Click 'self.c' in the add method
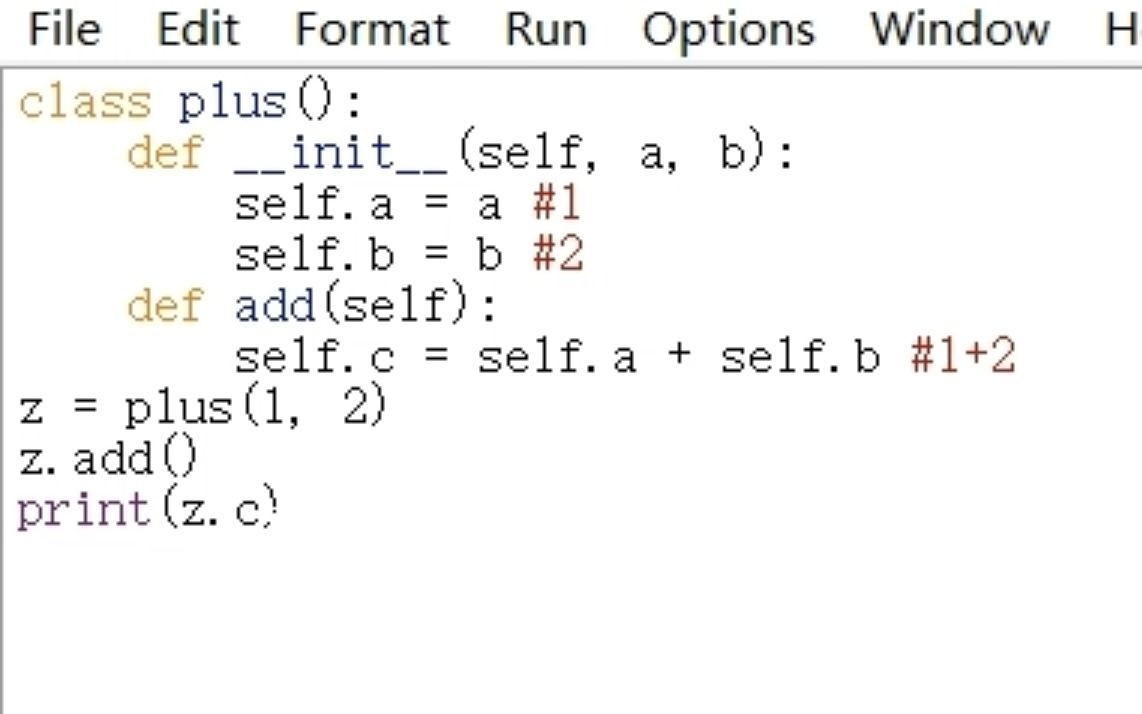 pos(315,358)
